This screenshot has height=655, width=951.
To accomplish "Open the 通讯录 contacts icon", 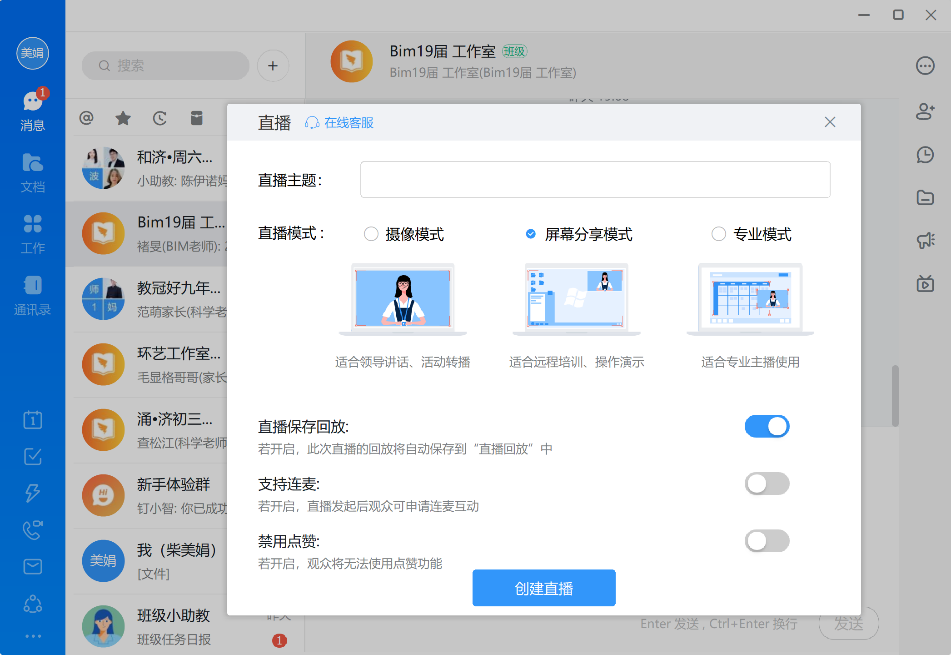I will pos(32,295).
